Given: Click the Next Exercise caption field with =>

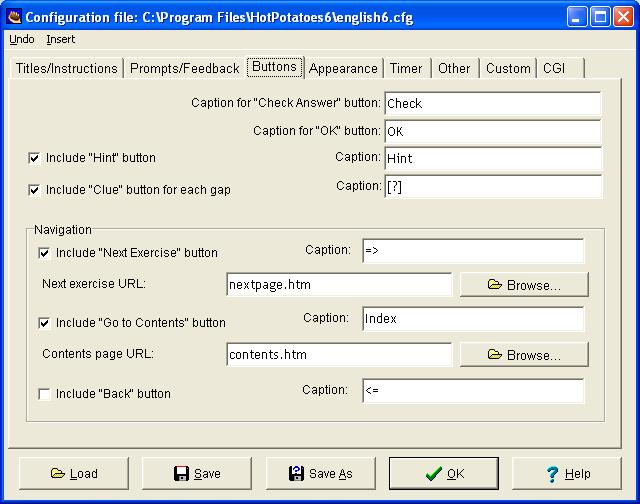Looking at the screenshot, I should click(473, 251).
